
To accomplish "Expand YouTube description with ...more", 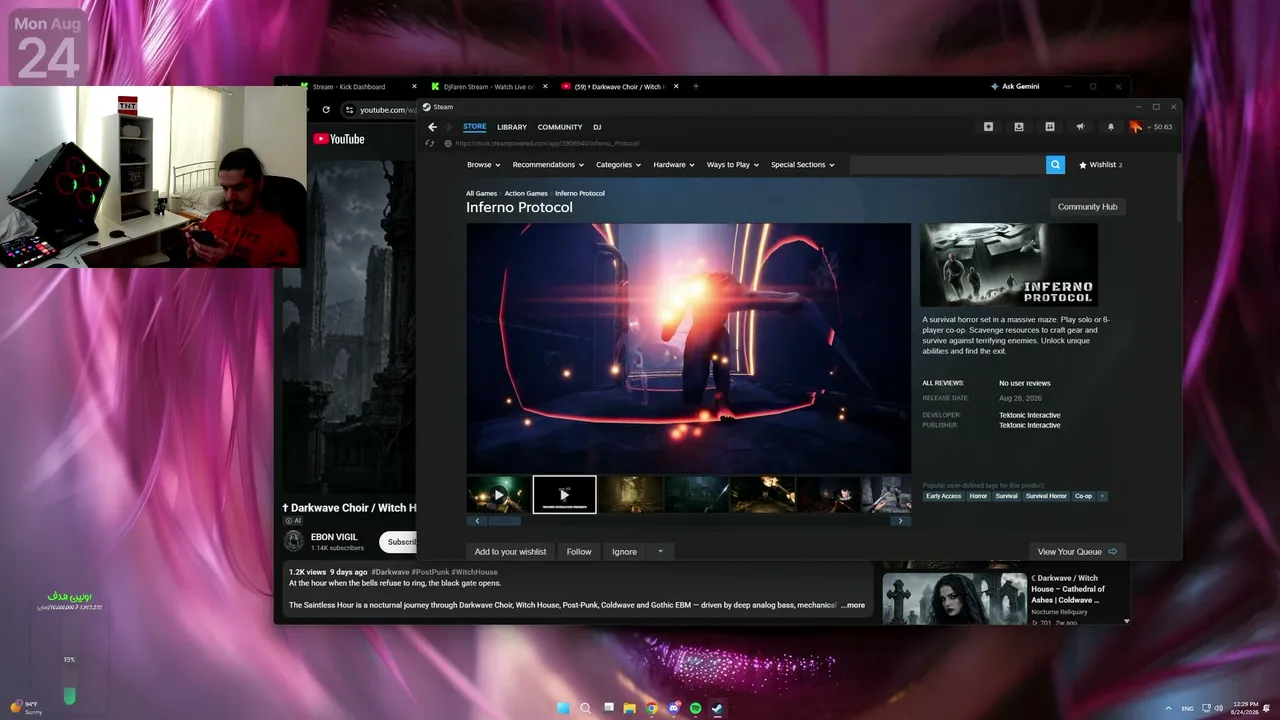I will coord(853,605).
